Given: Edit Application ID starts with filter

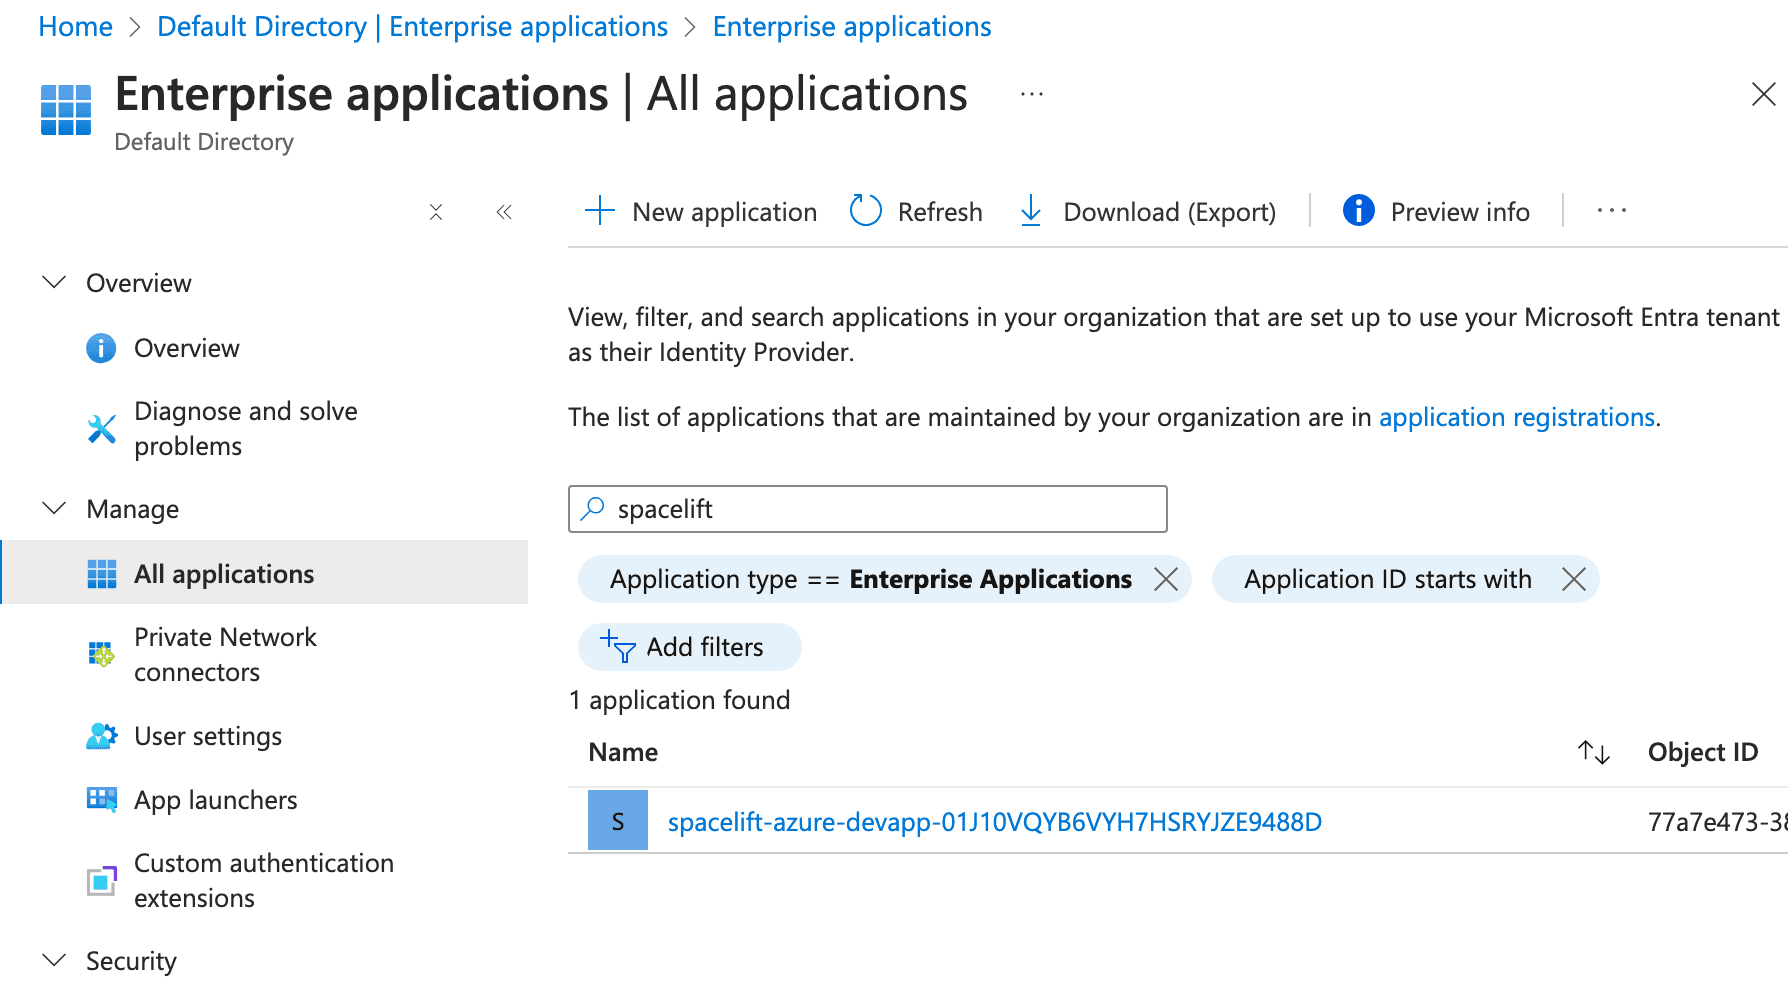Looking at the screenshot, I should click(1387, 579).
